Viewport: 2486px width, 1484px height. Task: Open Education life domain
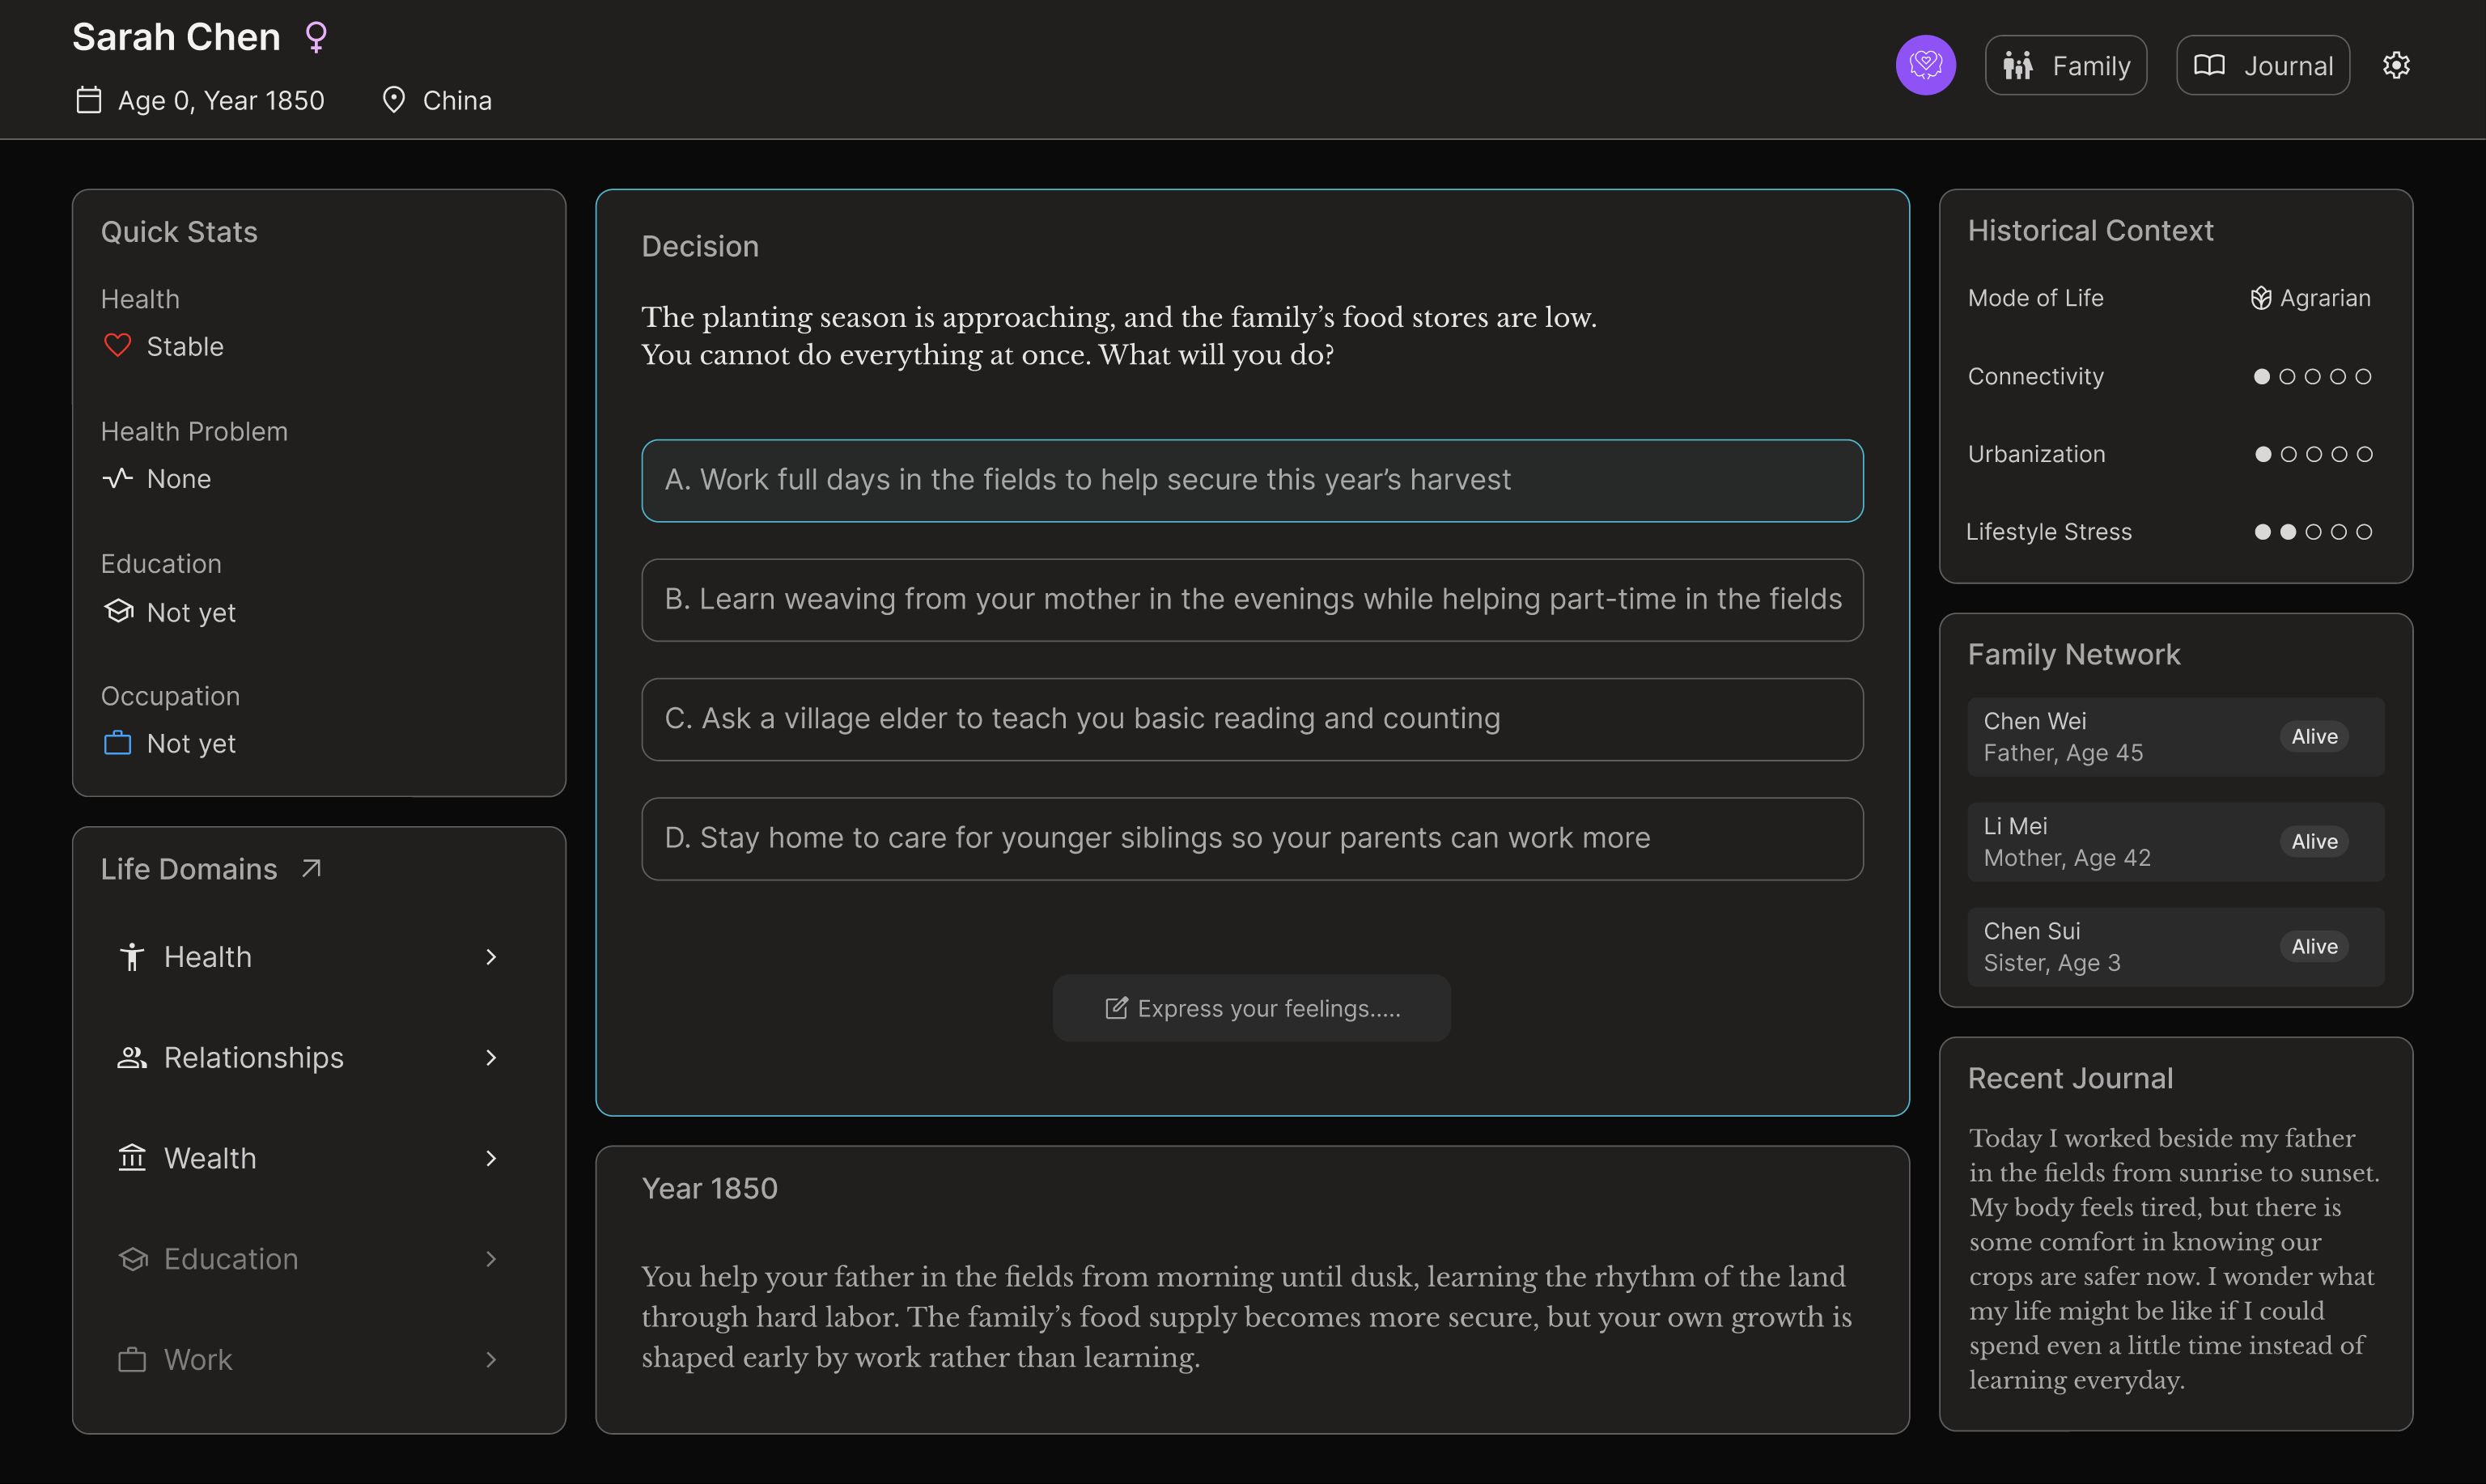[310, 1259]
